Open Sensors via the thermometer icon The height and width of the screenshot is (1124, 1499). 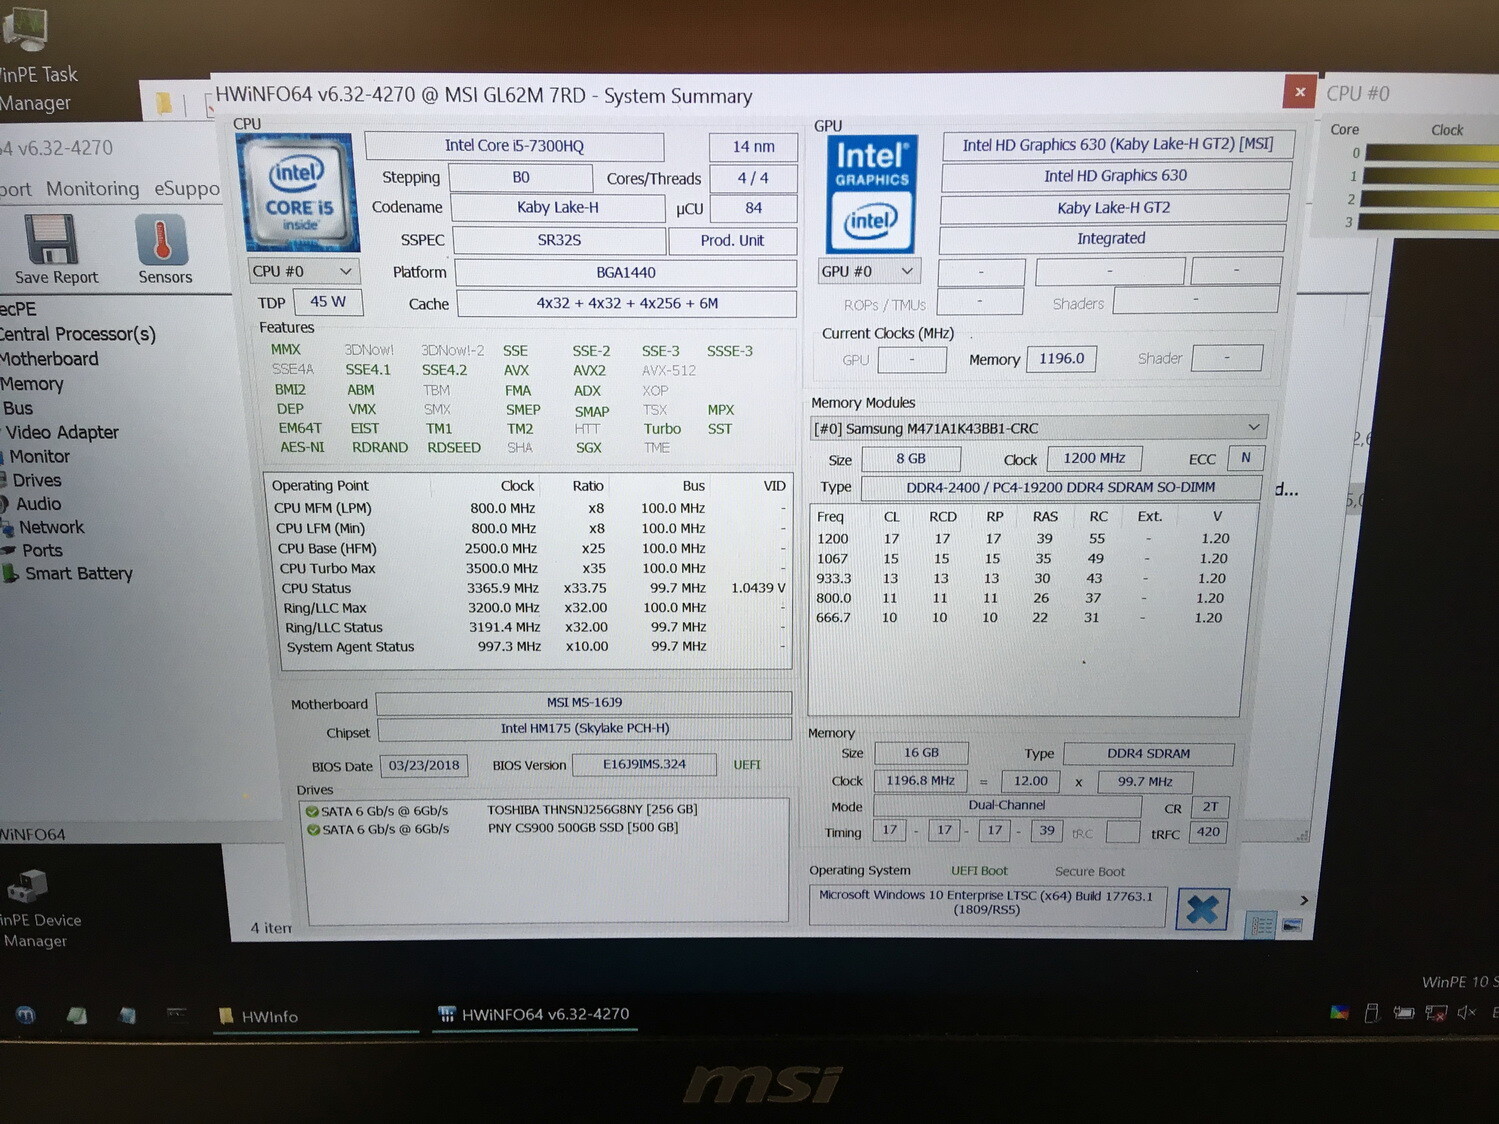pyautogui.click(x=161, y=241)
